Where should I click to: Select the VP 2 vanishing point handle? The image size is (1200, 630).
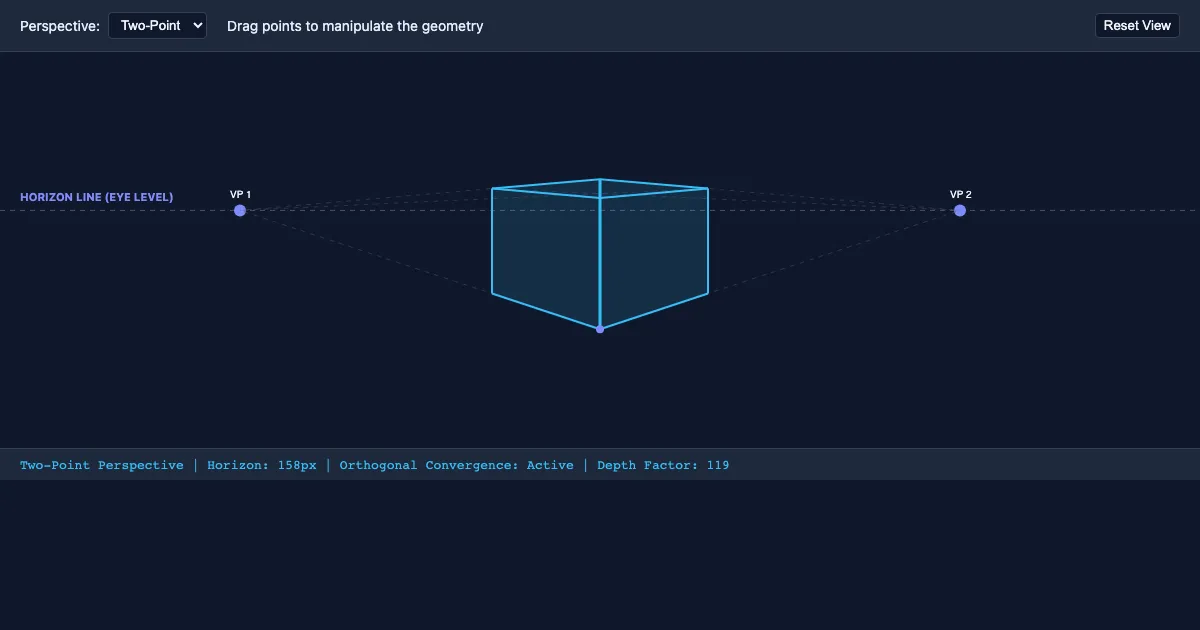coord(960,210)
